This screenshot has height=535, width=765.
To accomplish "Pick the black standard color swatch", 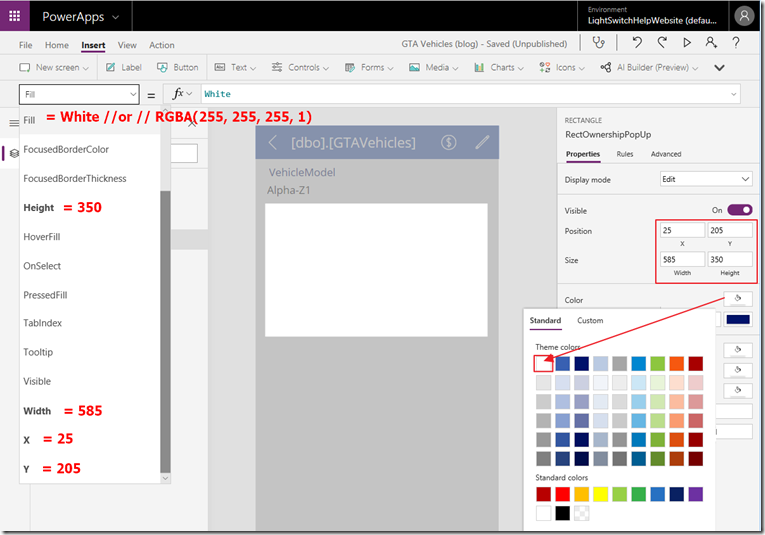I will click(x=562, y=513).
